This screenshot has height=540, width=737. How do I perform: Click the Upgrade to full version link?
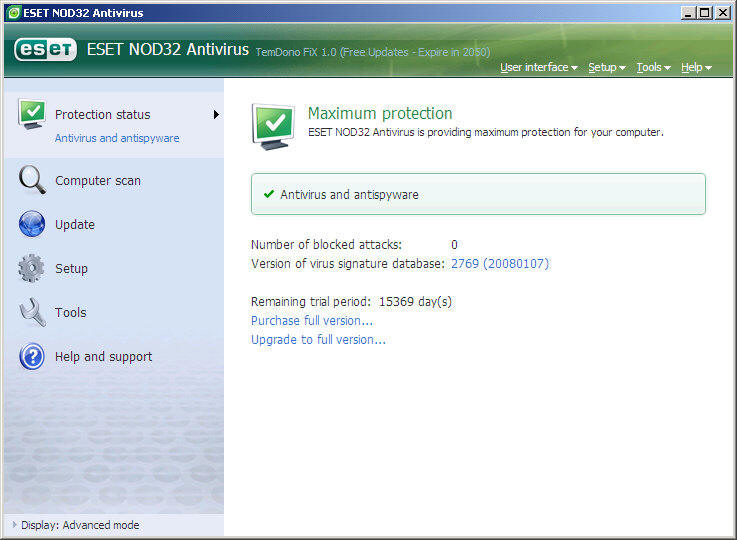click(318, 340)
